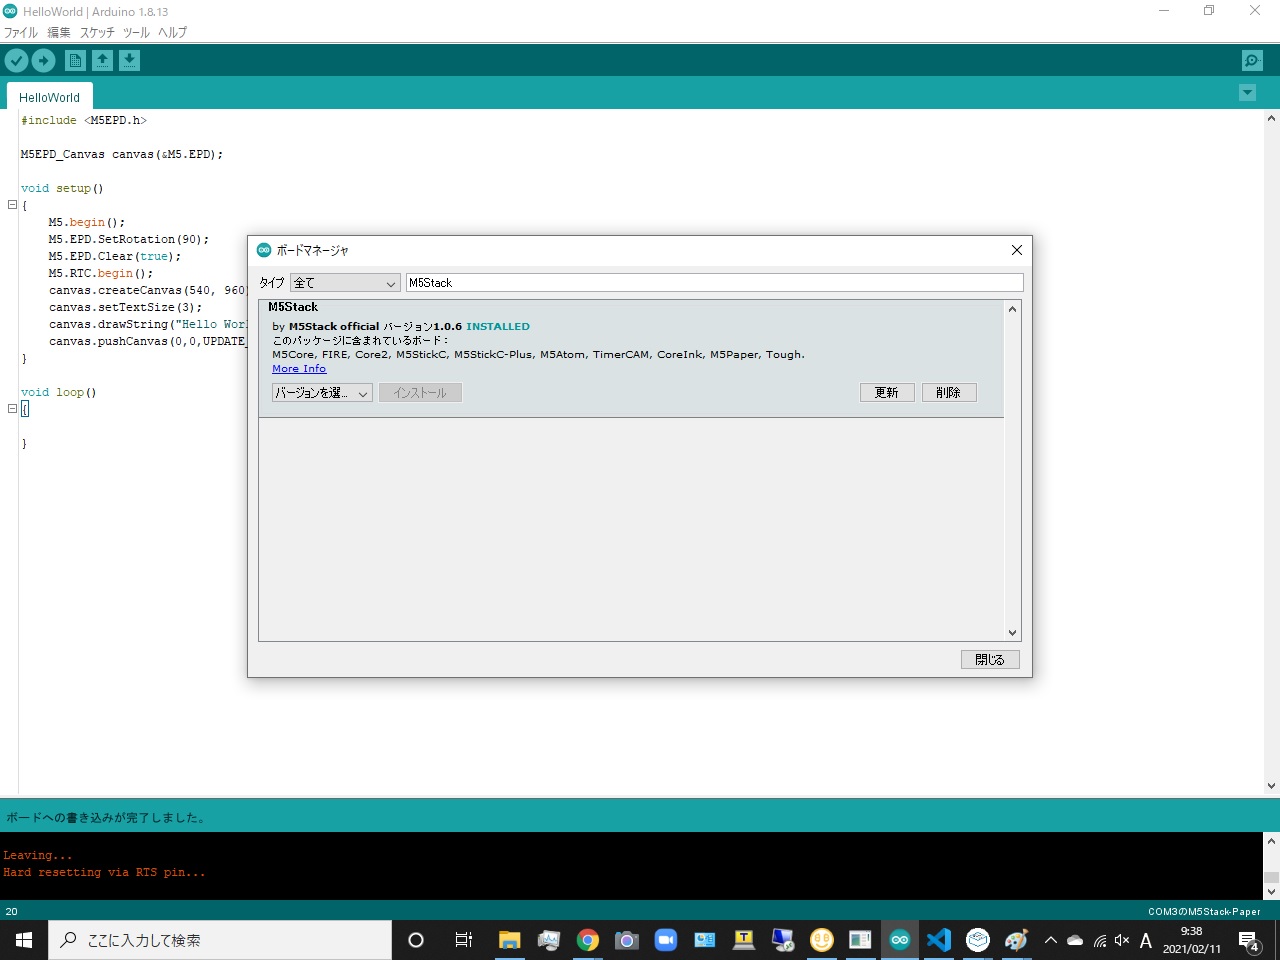
Task: Open Cortana circle icon in taskbar
Action: [416, 940]
